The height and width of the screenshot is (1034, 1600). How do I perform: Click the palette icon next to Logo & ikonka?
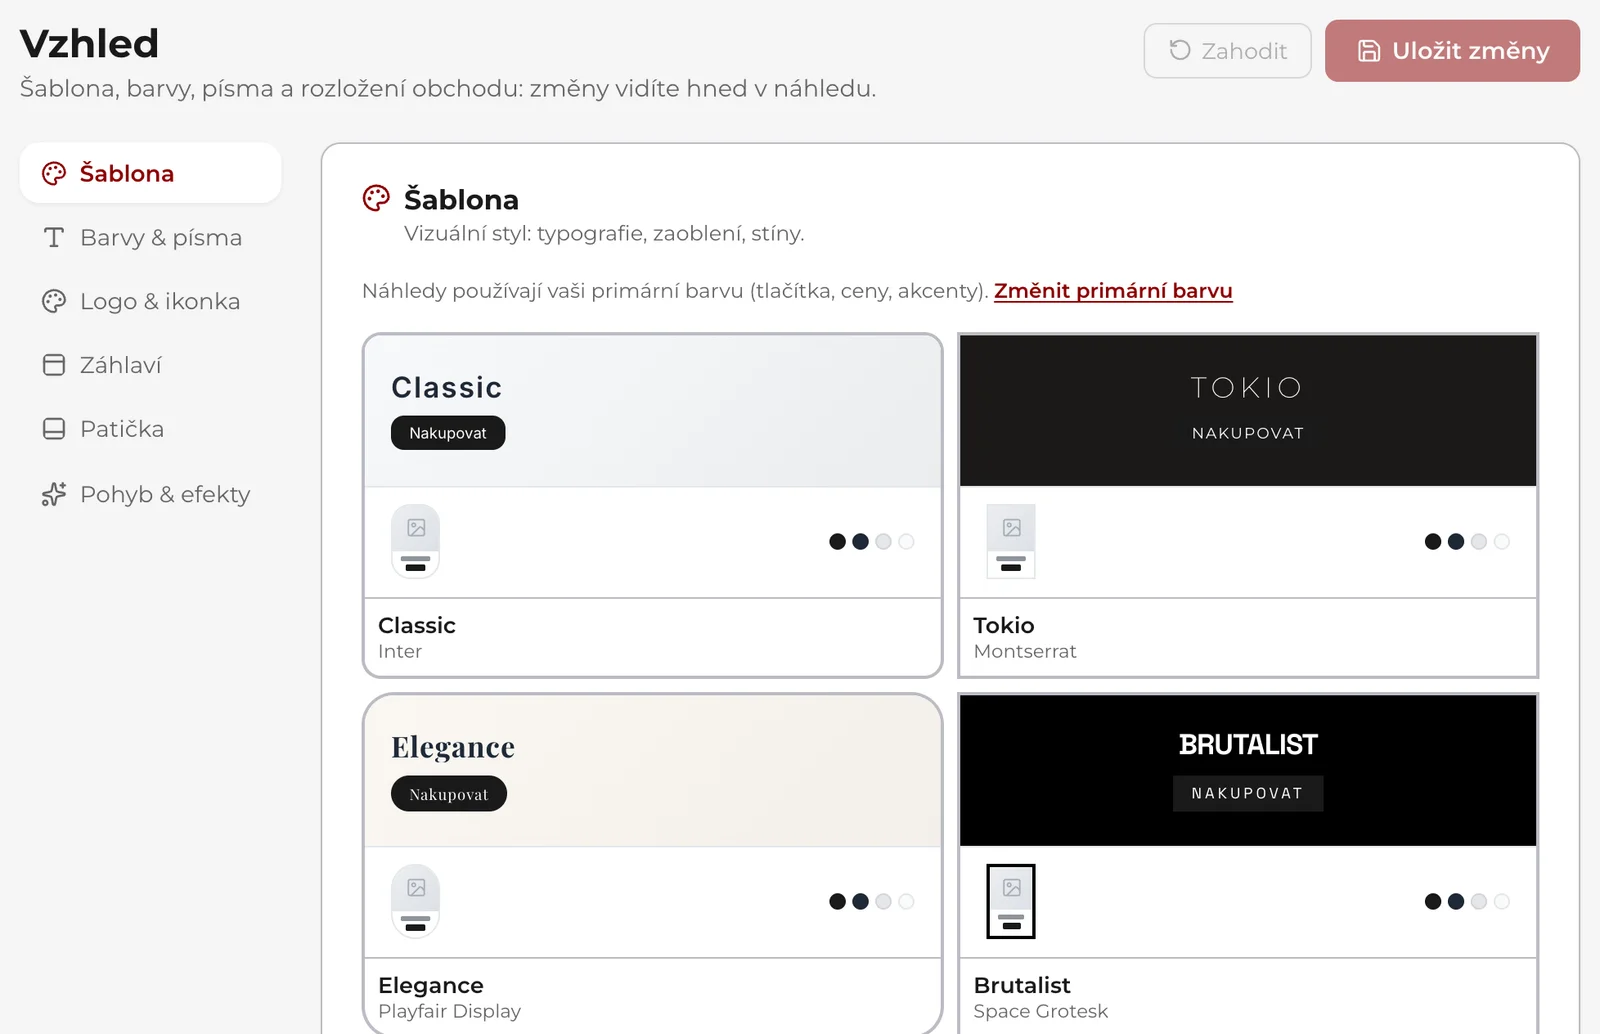click(54, 301)
